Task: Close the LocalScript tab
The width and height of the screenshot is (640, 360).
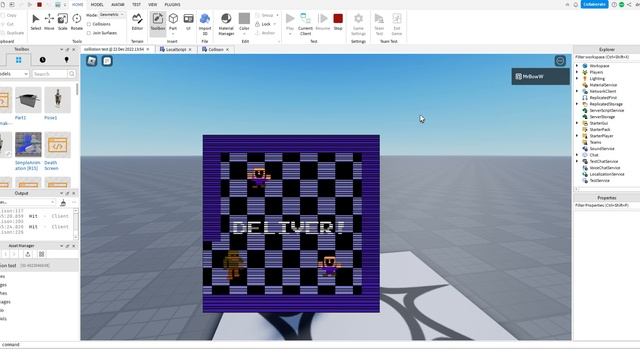Action: [190, 49]
